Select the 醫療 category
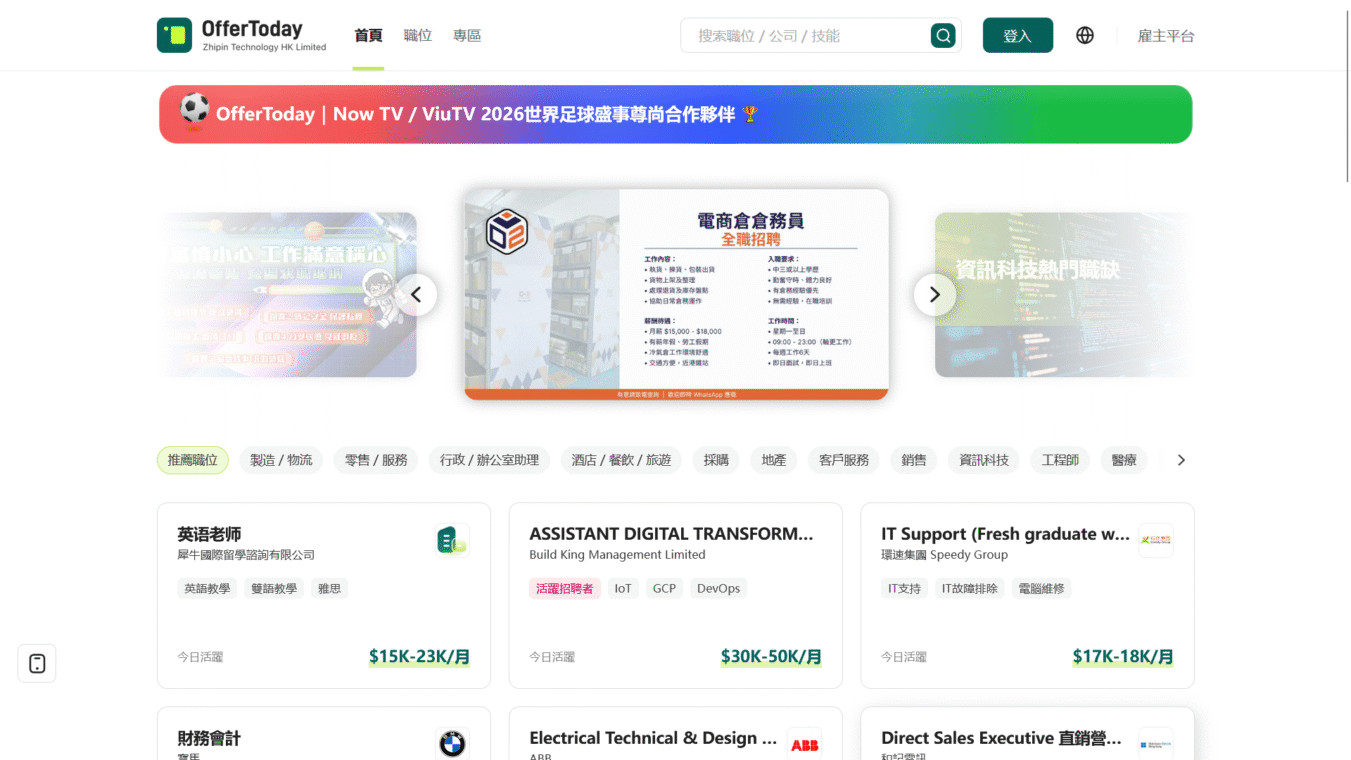The width and height of the screenshot is (1351, 760). tap(1124, 460)
